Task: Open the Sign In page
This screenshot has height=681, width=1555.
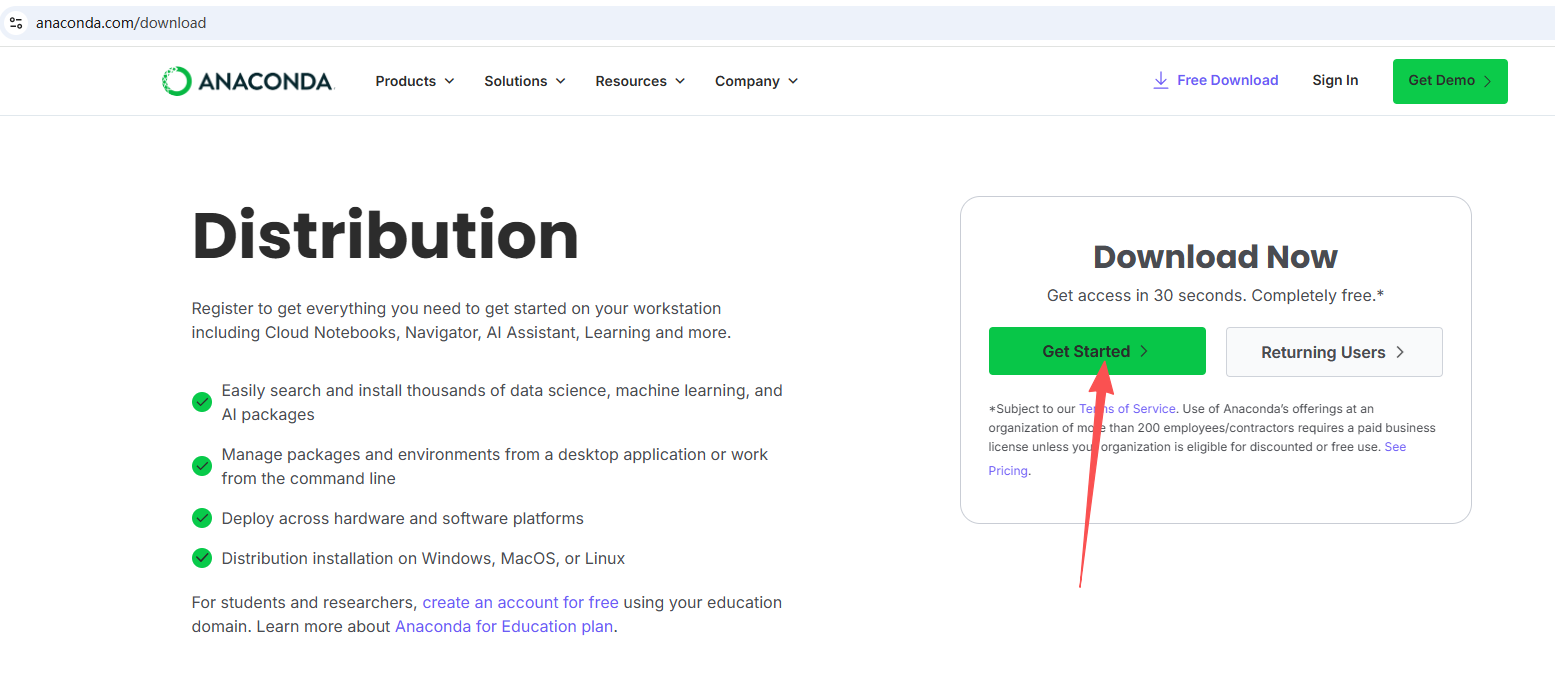Action: pos(1335,80)
